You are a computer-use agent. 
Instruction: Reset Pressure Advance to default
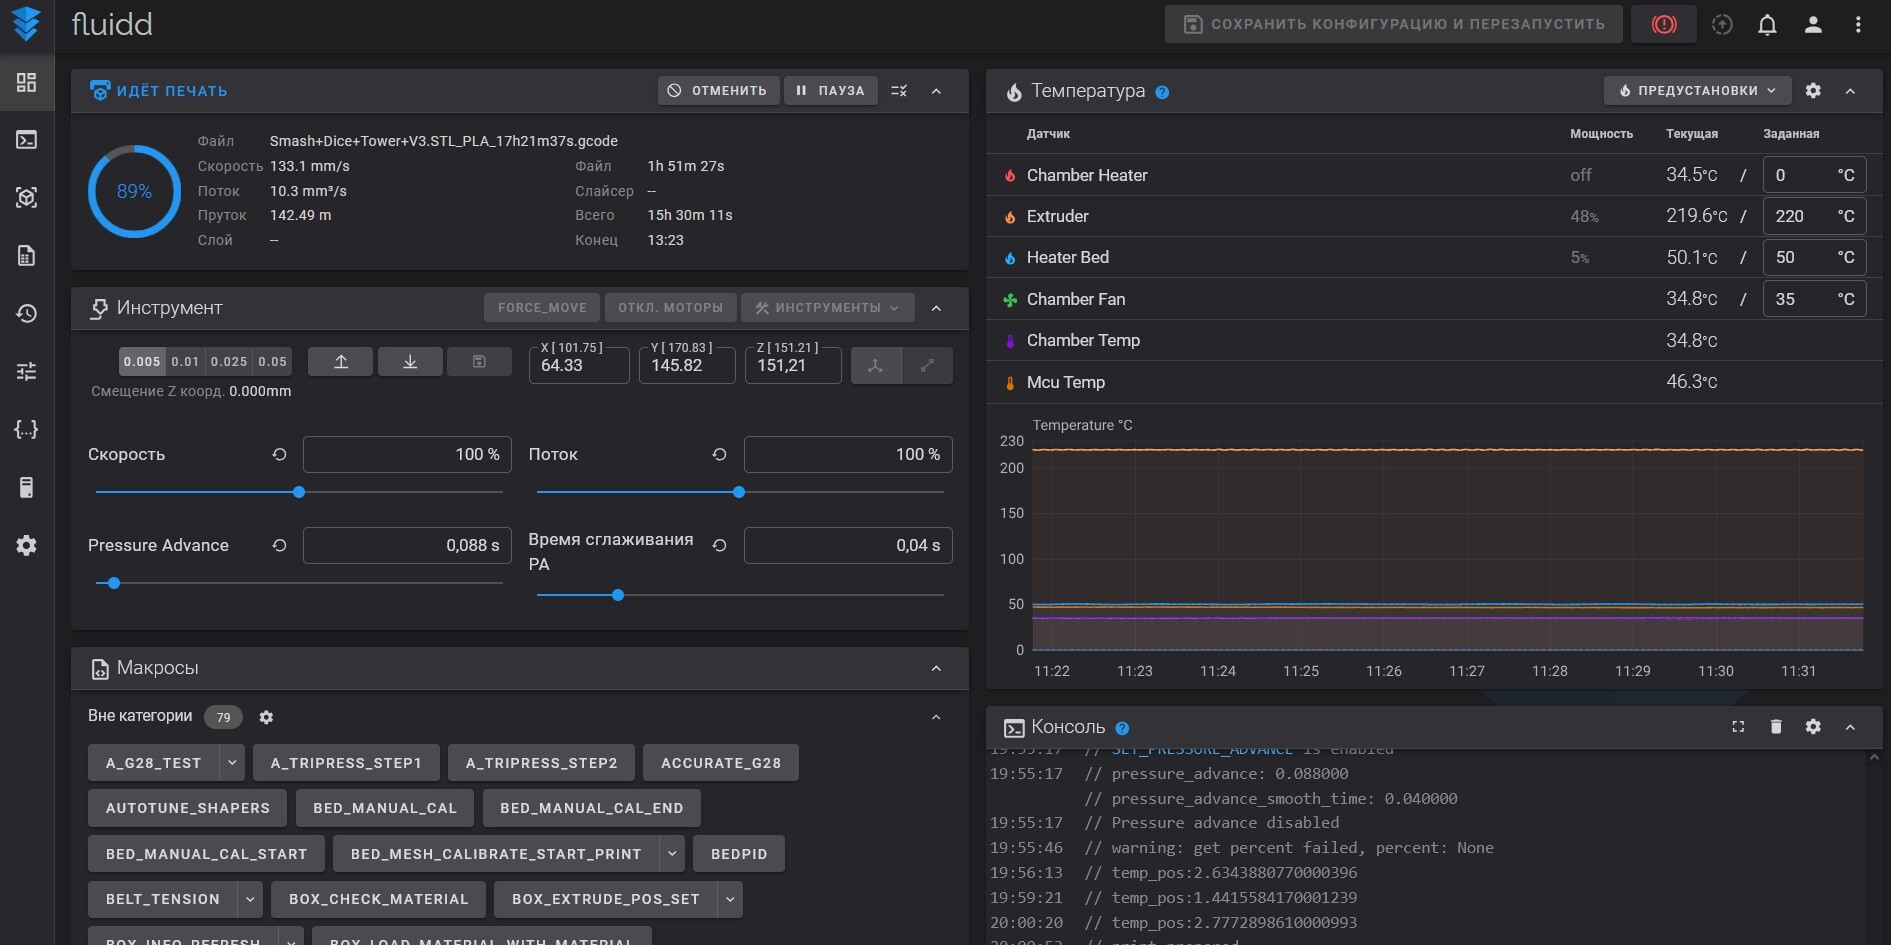pyautogui.click(x=279, y=545)
